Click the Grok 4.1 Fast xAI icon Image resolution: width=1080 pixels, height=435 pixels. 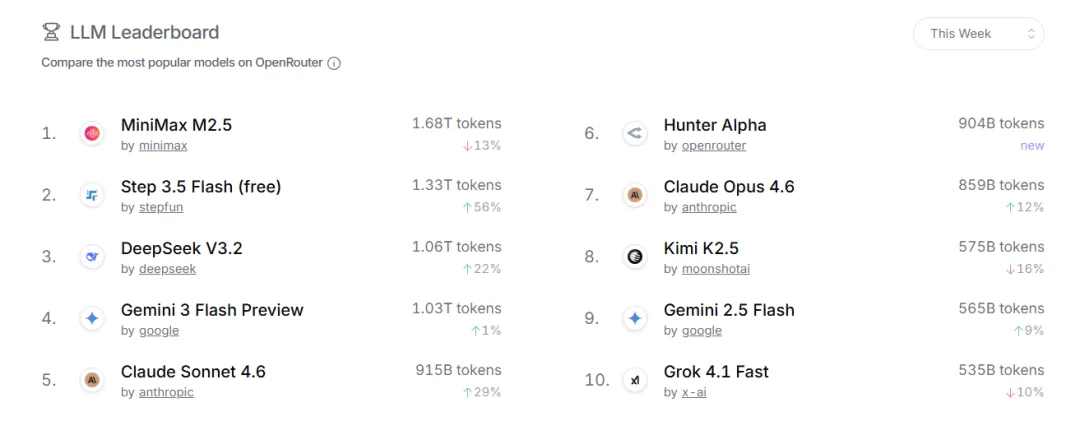point(634,380)
